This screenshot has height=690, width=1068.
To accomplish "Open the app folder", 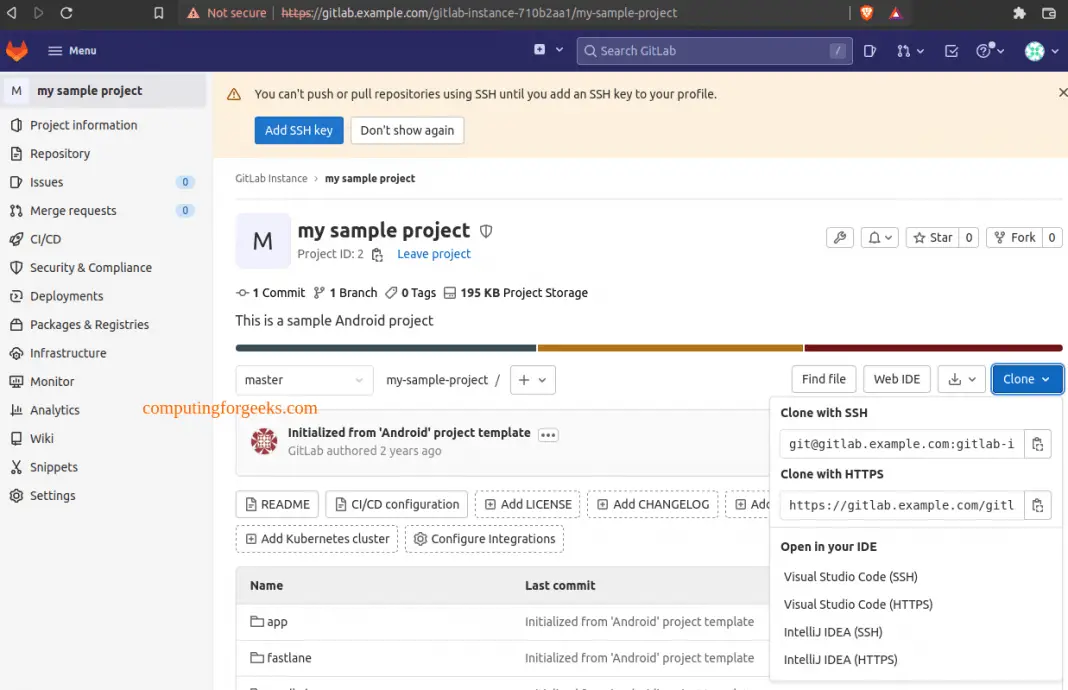I will click(x=277, y=622).
